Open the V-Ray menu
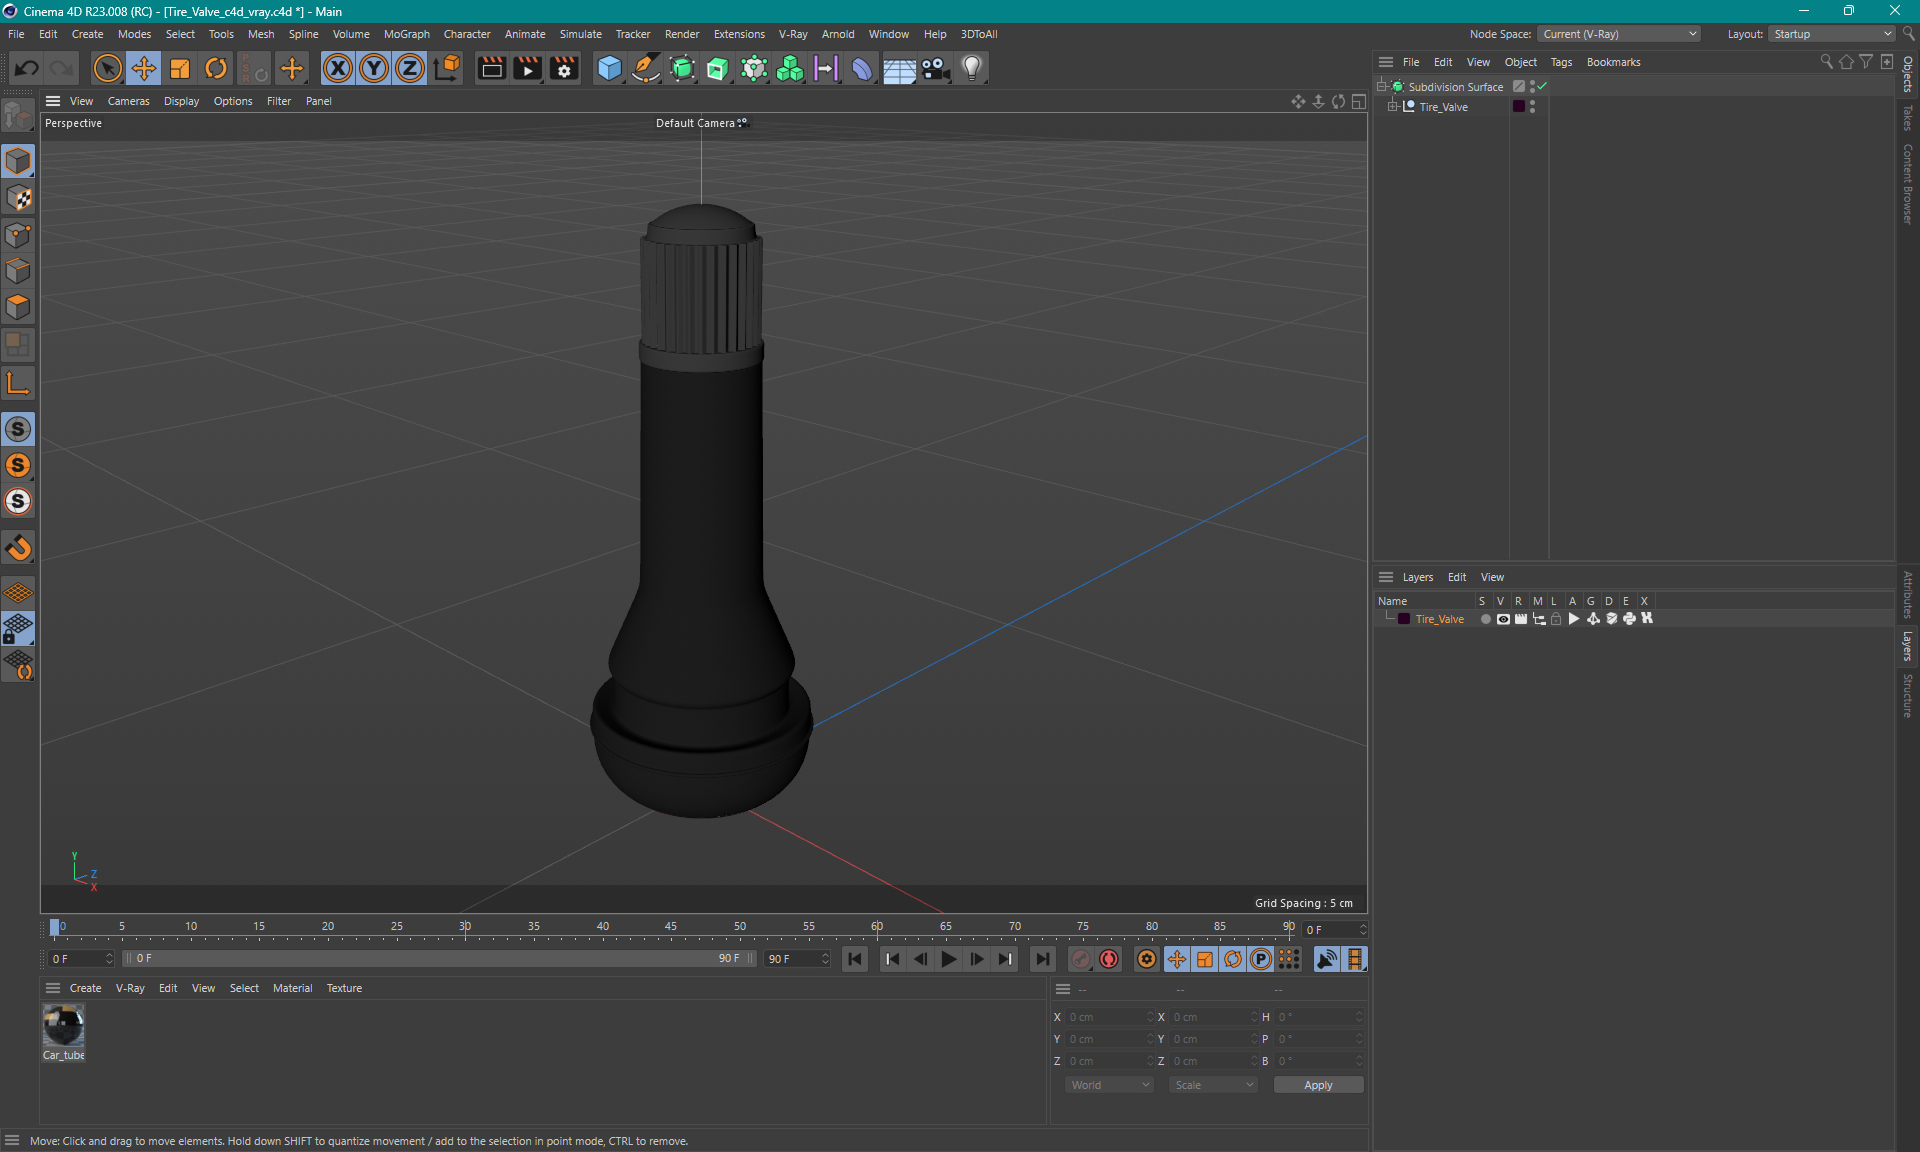 pyautogui.click(x=793, y=34)
